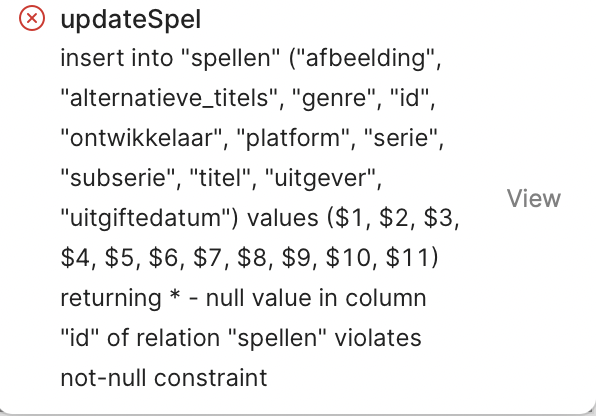Click the "uitgiftedatum" column name
The height and width of the screenshot is (416, 596).
pos(146,218)
